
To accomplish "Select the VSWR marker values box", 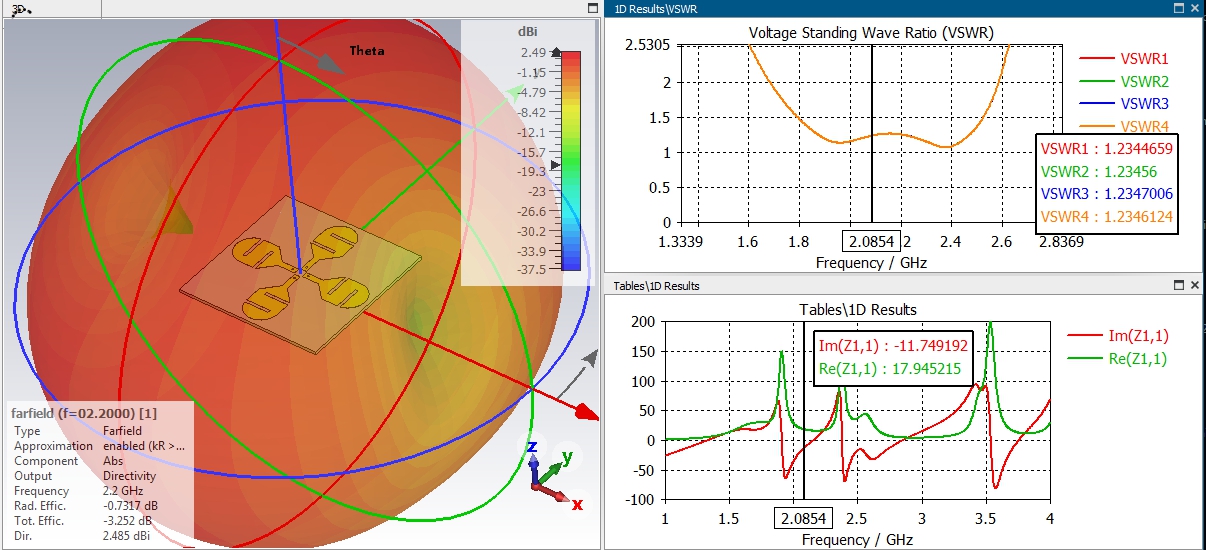I will click(x=1106, y=183).
